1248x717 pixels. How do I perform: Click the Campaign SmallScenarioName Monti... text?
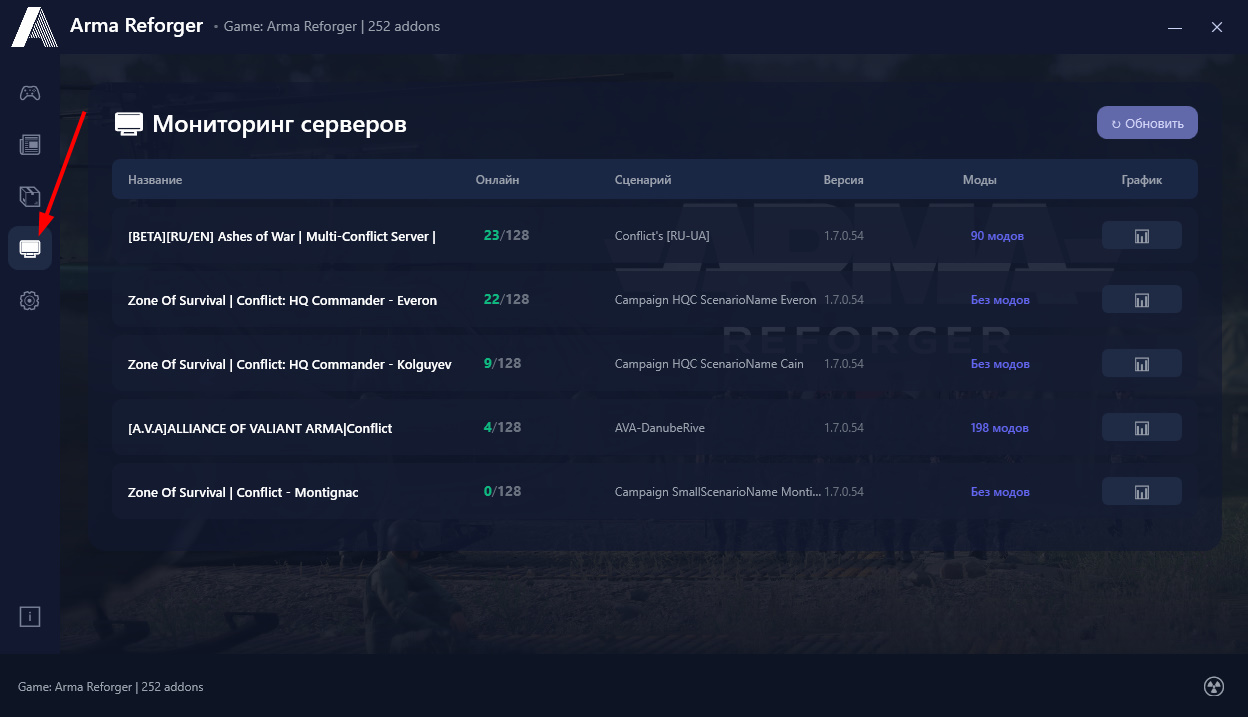click(718, 492)
